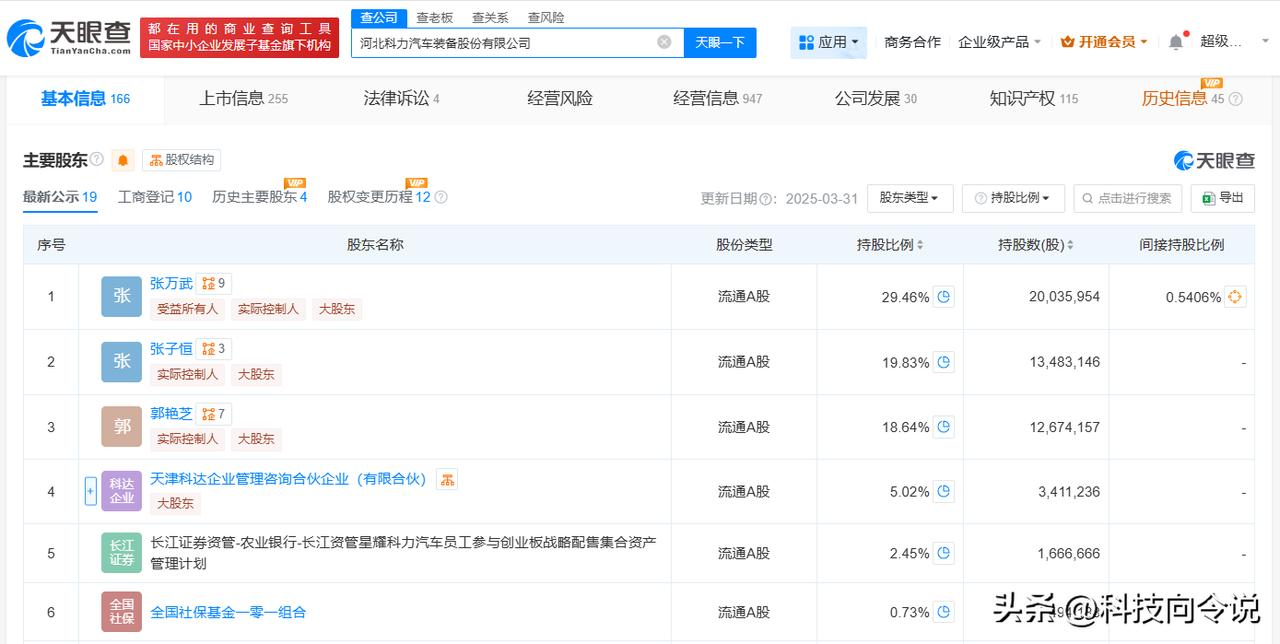Open the 经营信息 tab

point(717,98)
